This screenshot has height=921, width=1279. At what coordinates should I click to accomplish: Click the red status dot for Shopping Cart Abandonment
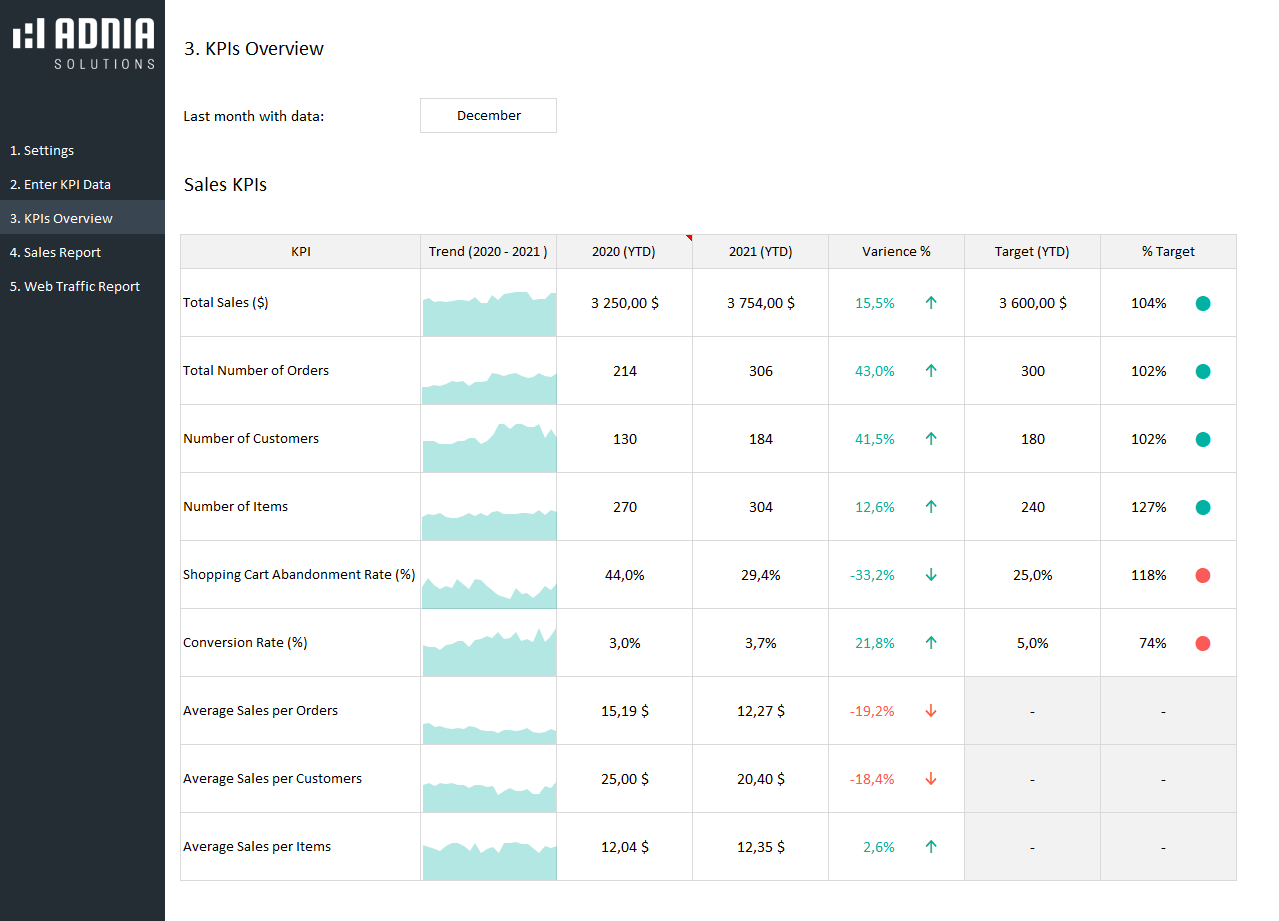click(x=1203, y=575)
